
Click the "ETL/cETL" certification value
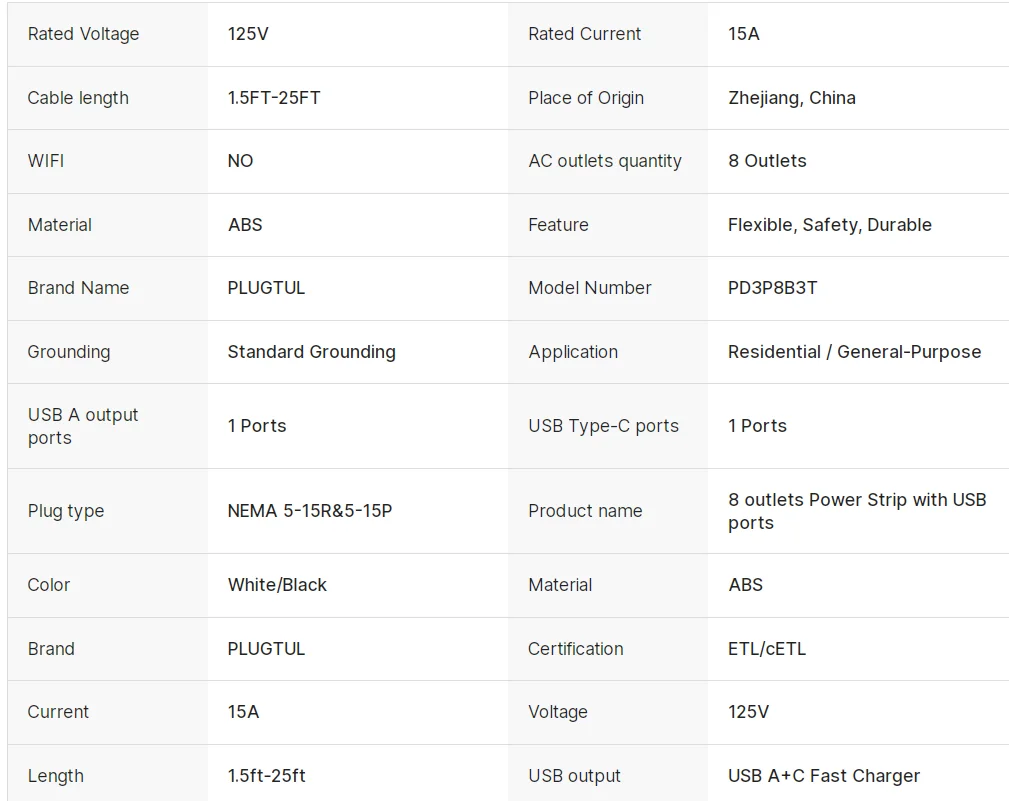pos(767,649)
